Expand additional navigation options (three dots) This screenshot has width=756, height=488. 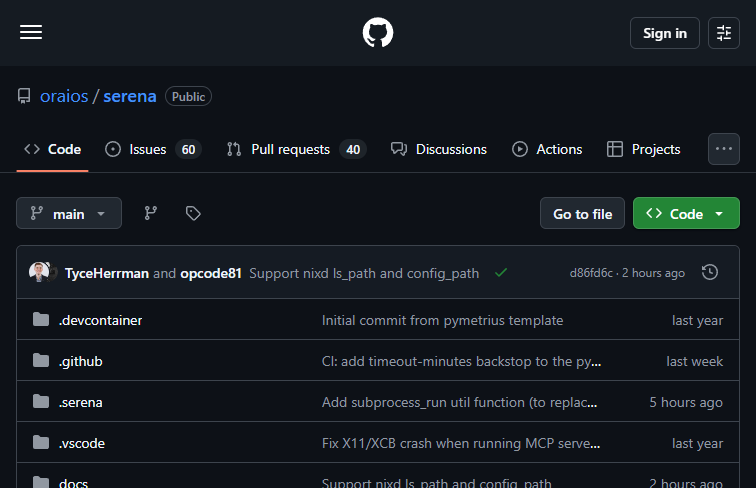(x=724, y=149)
